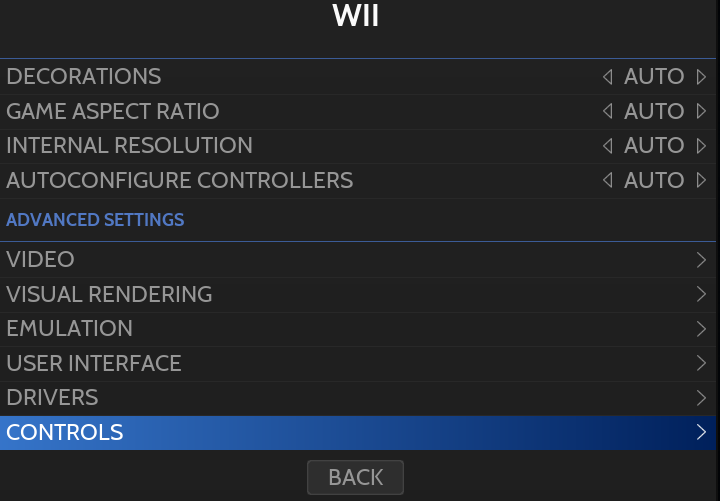Select the highlighted Controls entry
This screenshot has width=720, height=501.
65,433
